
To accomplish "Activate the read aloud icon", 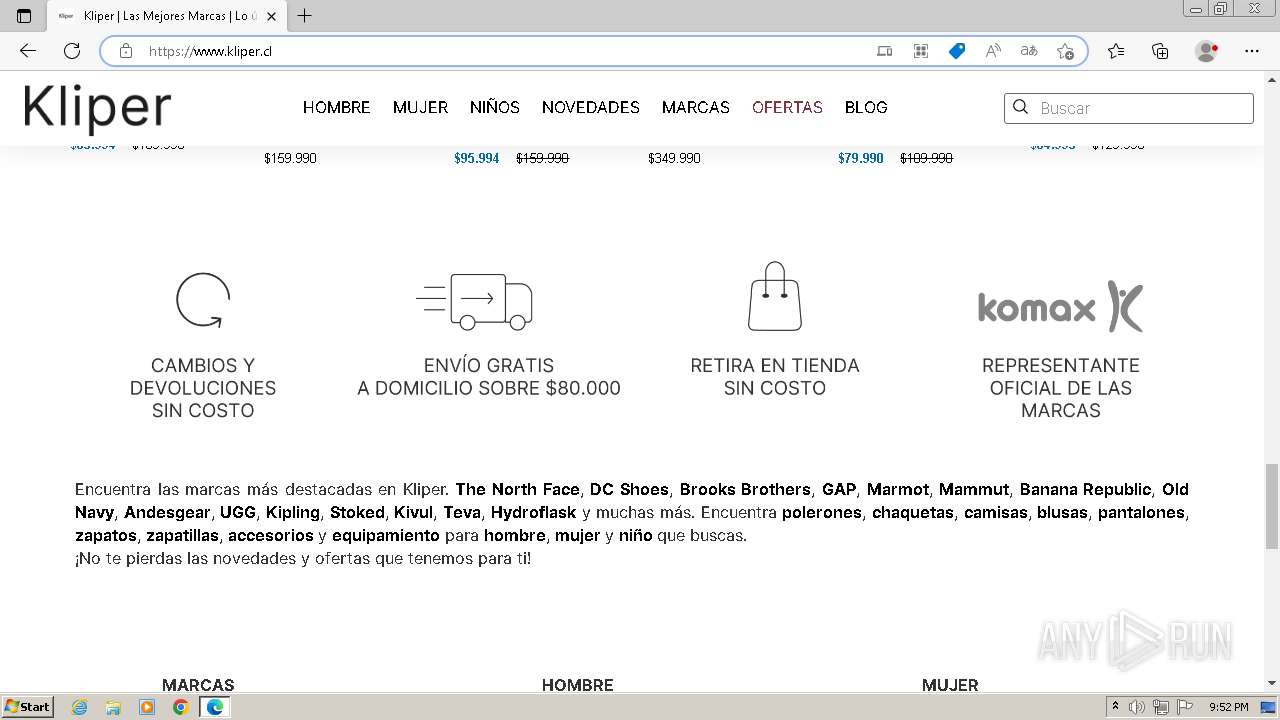I will [x=993, y=51].
